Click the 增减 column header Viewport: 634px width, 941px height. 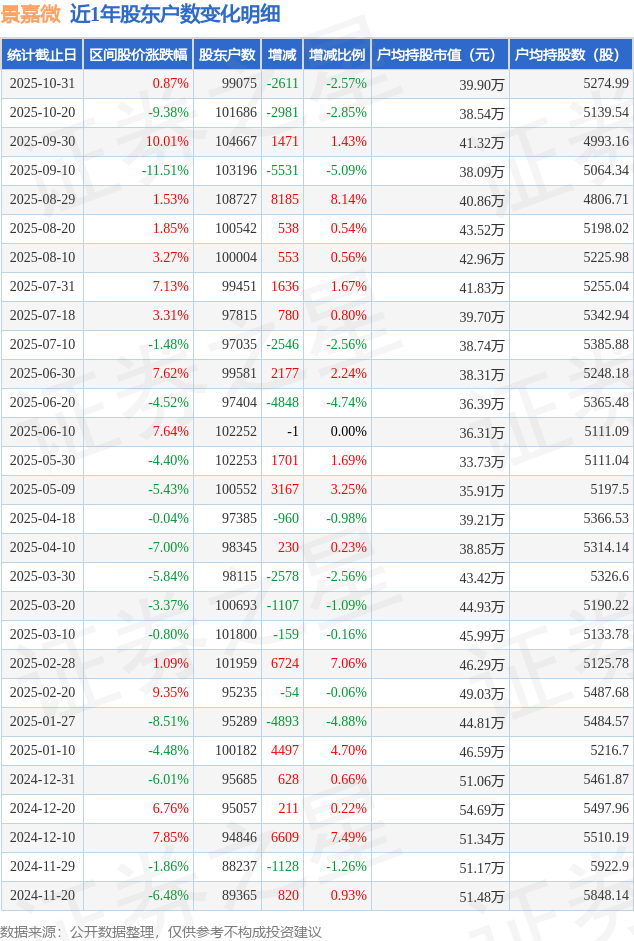pos(282,55)
